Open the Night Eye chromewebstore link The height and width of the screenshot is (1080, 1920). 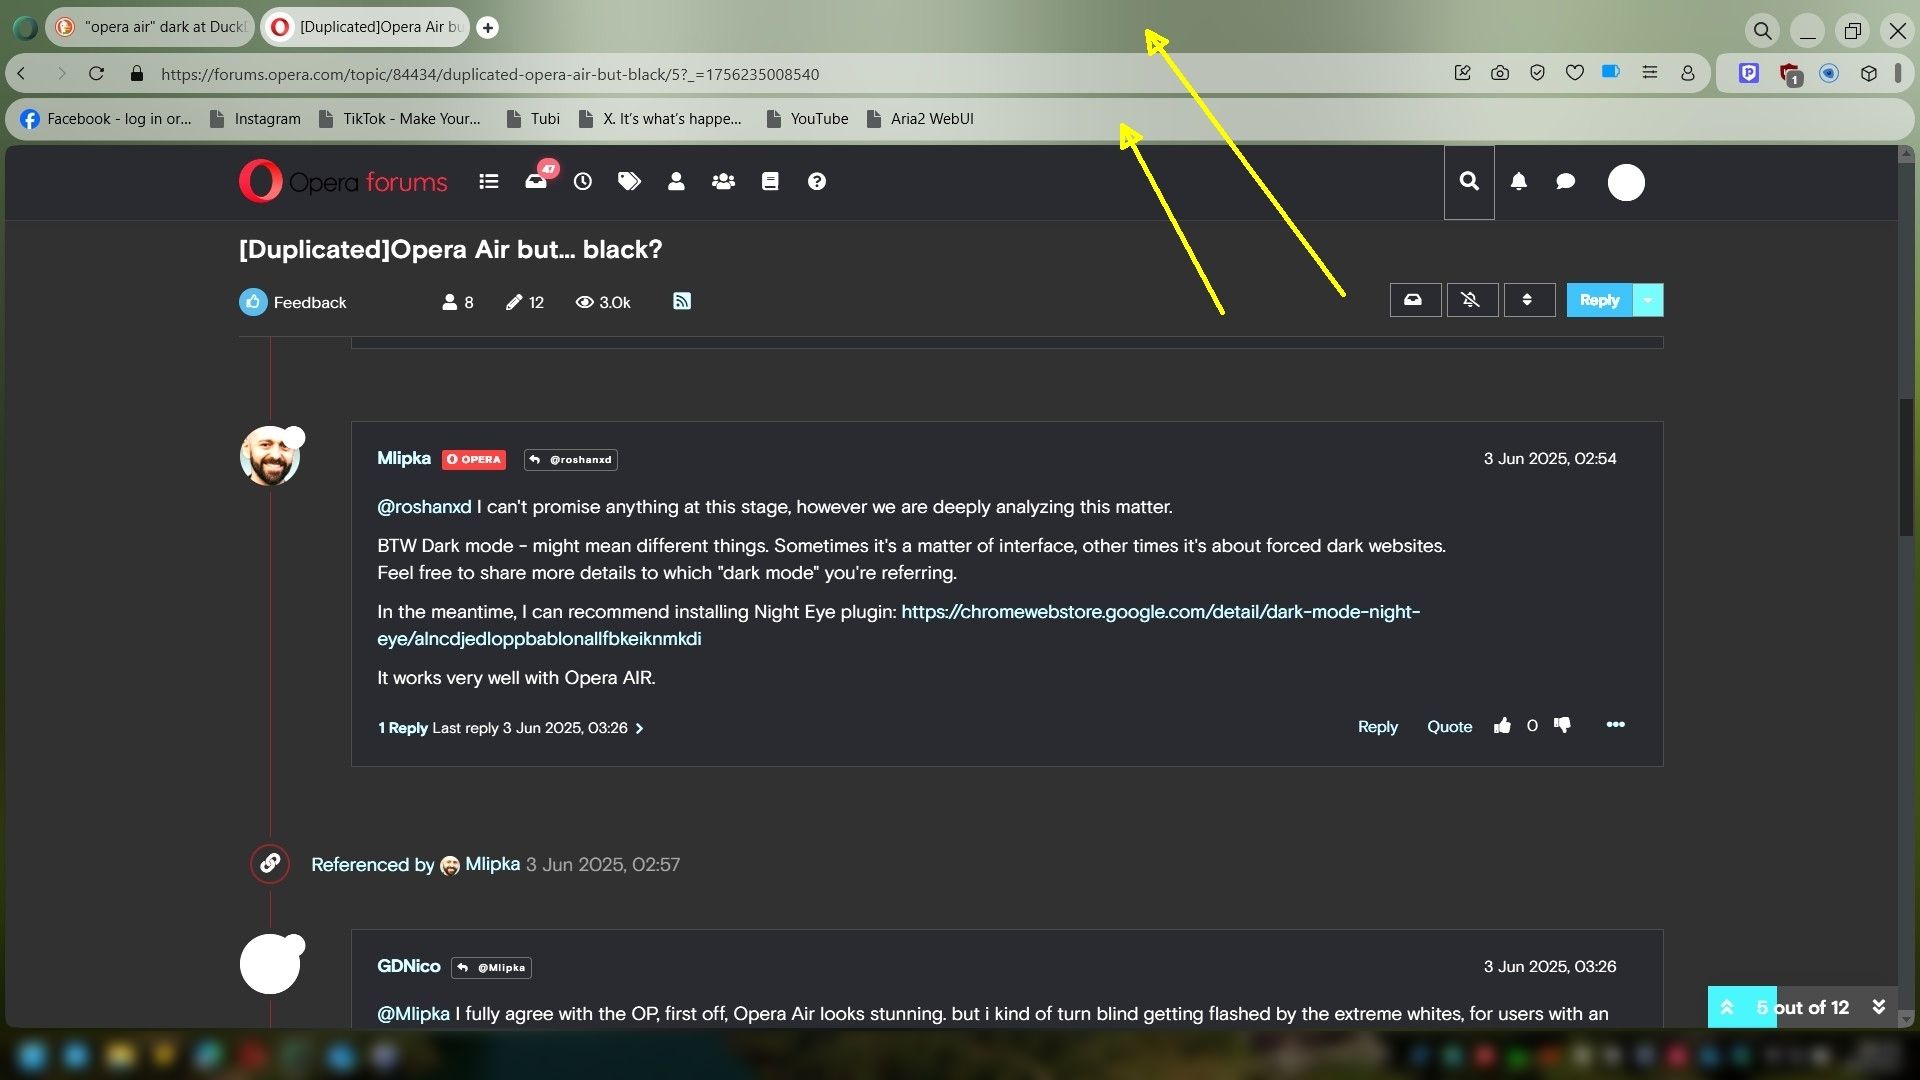[x=898, y=625]
